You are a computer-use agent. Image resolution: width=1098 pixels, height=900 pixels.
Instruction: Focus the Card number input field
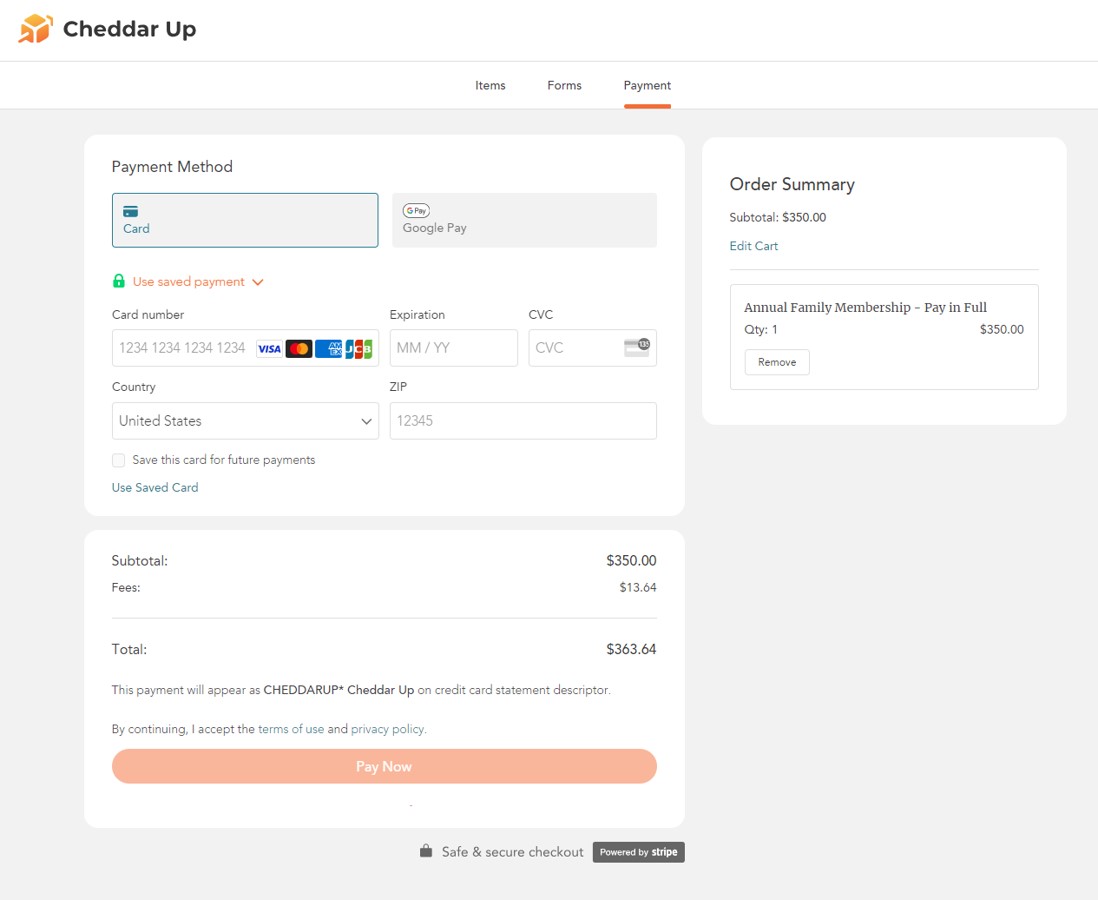182,348
